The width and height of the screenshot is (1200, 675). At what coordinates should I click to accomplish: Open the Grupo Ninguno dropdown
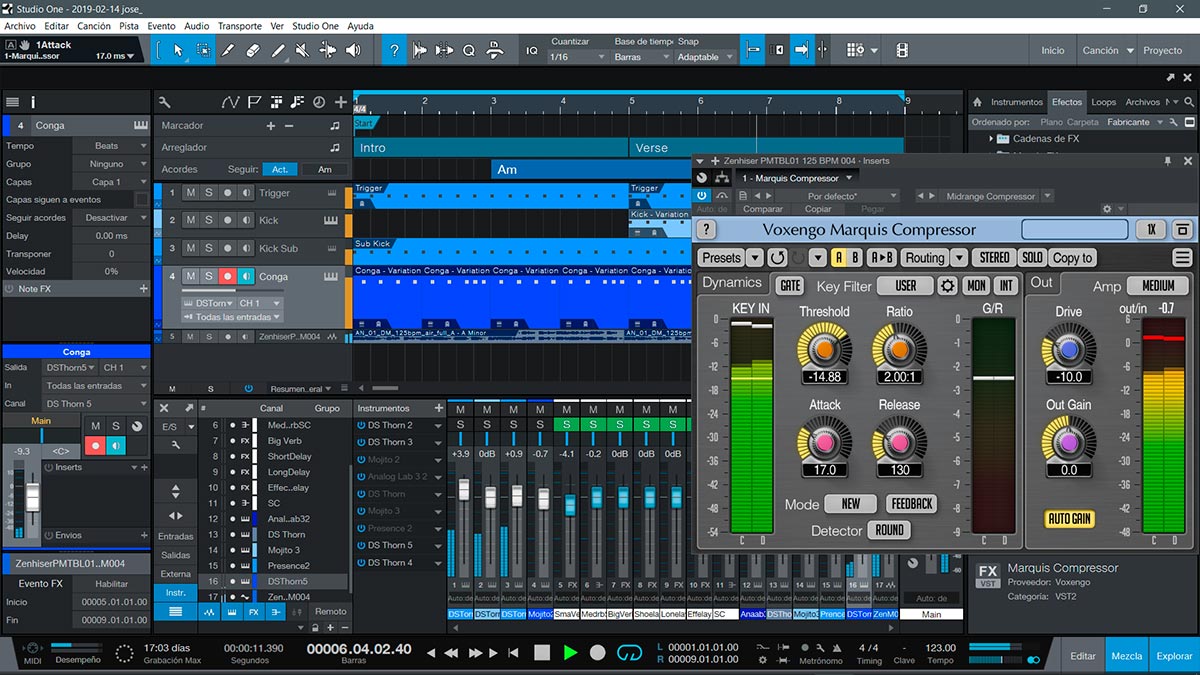[111, 164]
